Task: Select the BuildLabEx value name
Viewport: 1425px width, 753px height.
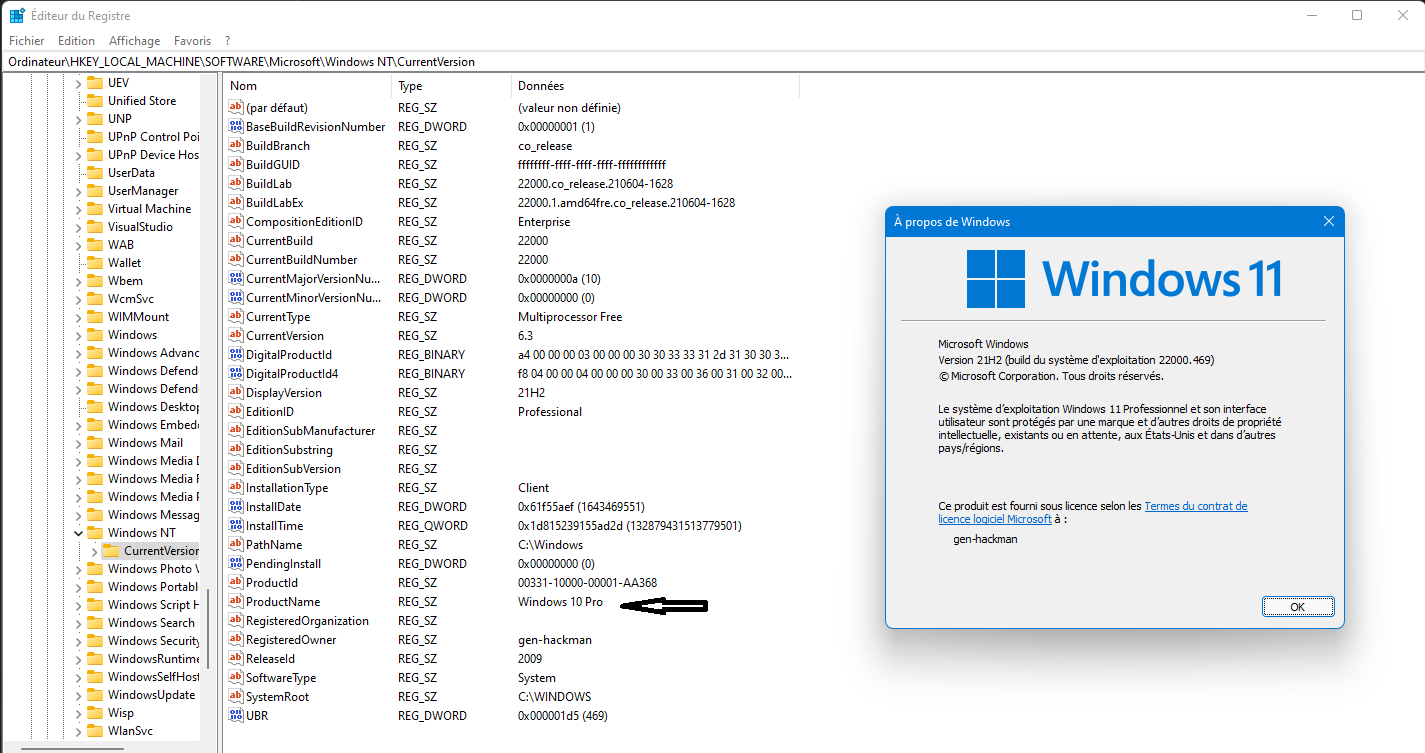Action: click(274, 203)
